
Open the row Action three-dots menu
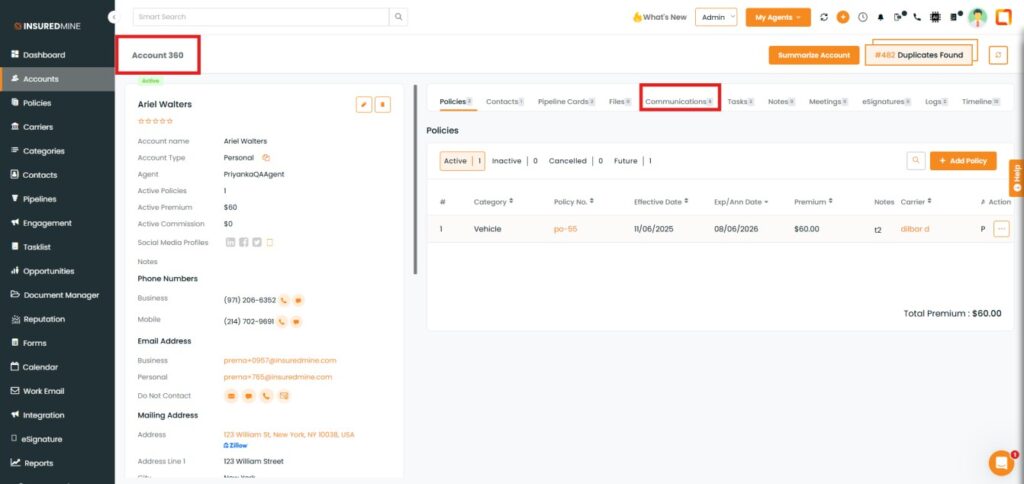pyautogui.click(x=1001, y=229)
